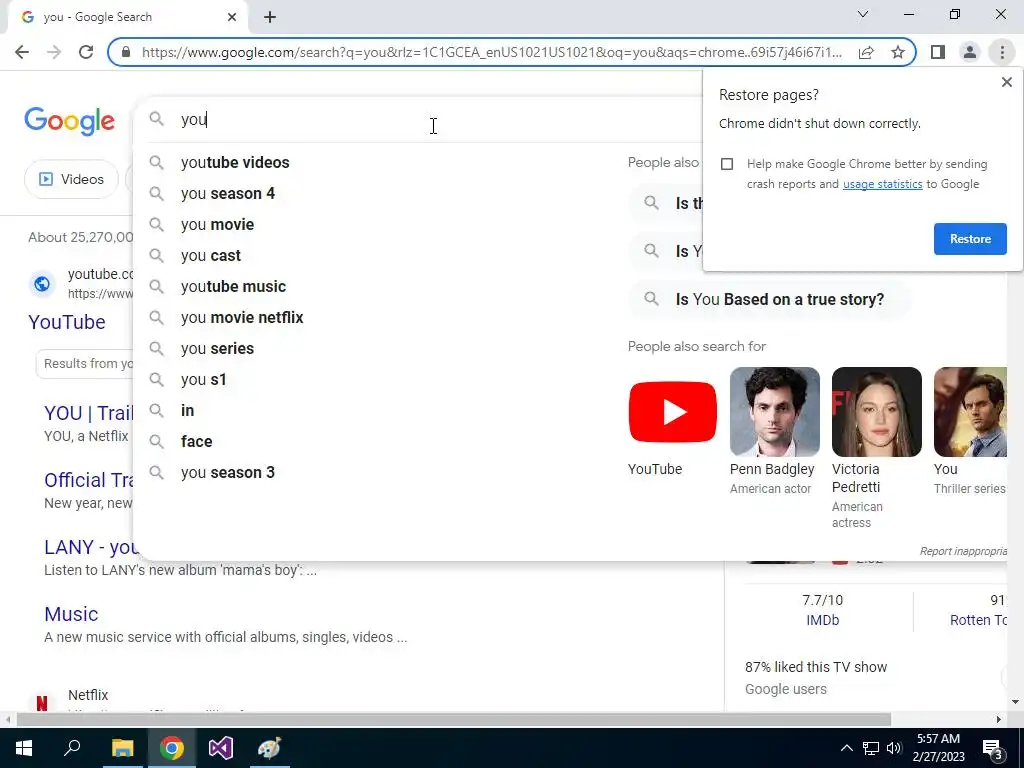The image size is (1024, 768).
Task: Open the 'Music' sitelink
Action: [x=71, y=615]
